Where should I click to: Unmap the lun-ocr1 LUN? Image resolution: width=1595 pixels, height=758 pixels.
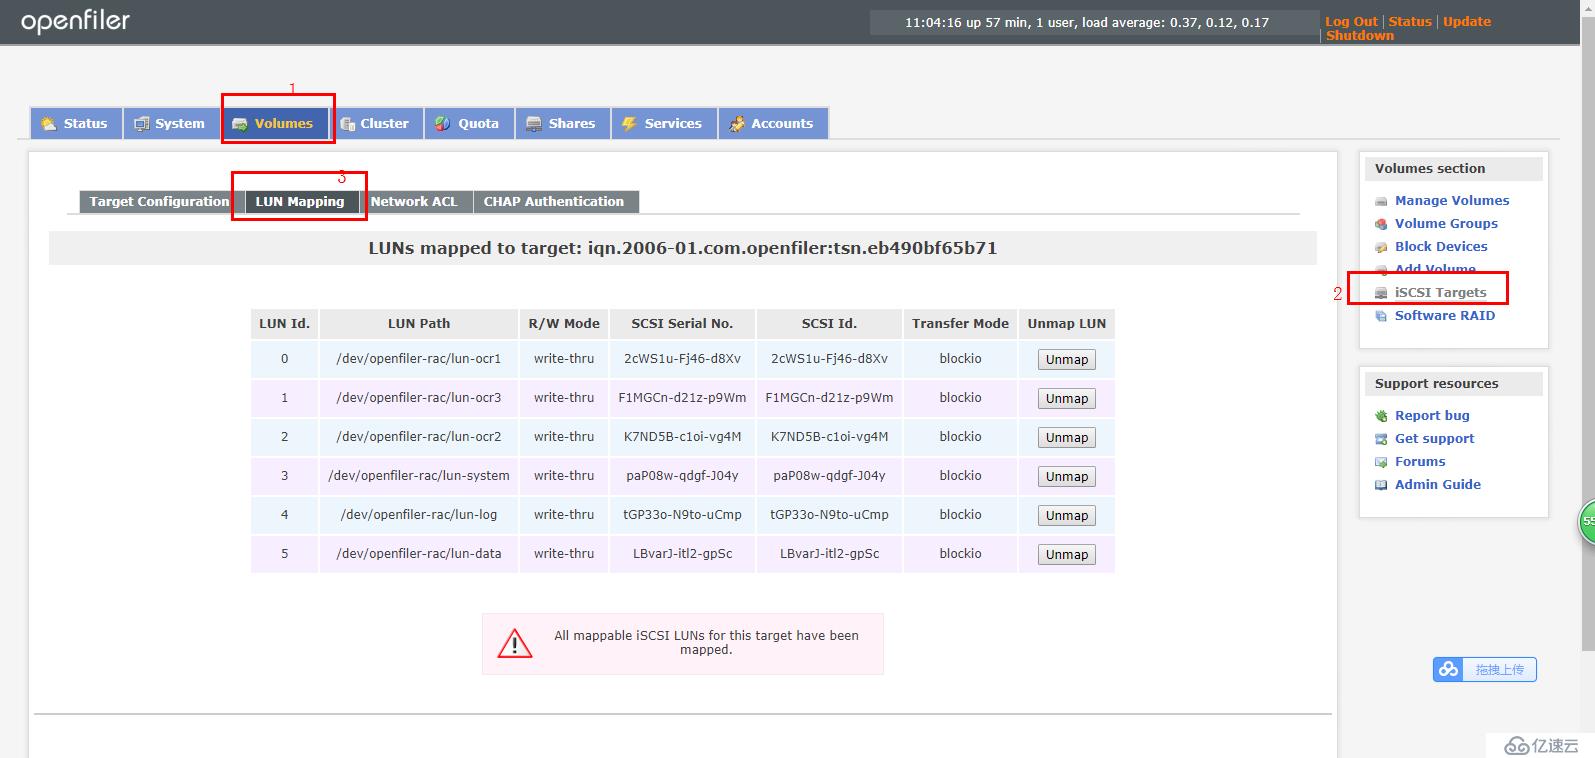(x=1067, y=360)
